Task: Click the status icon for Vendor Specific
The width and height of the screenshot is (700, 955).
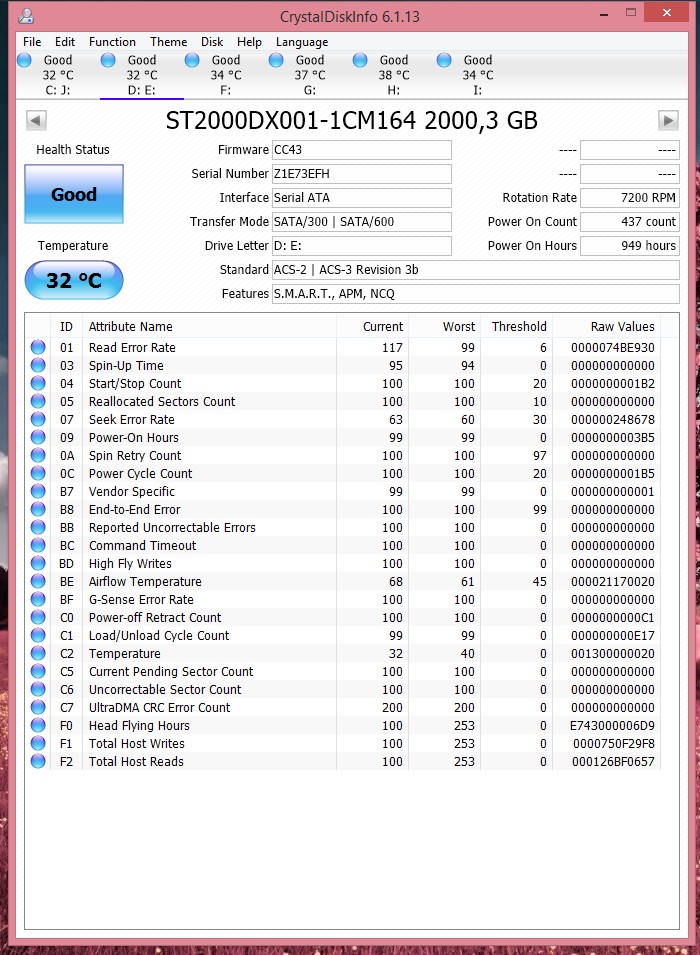Action: click(38, 491)
